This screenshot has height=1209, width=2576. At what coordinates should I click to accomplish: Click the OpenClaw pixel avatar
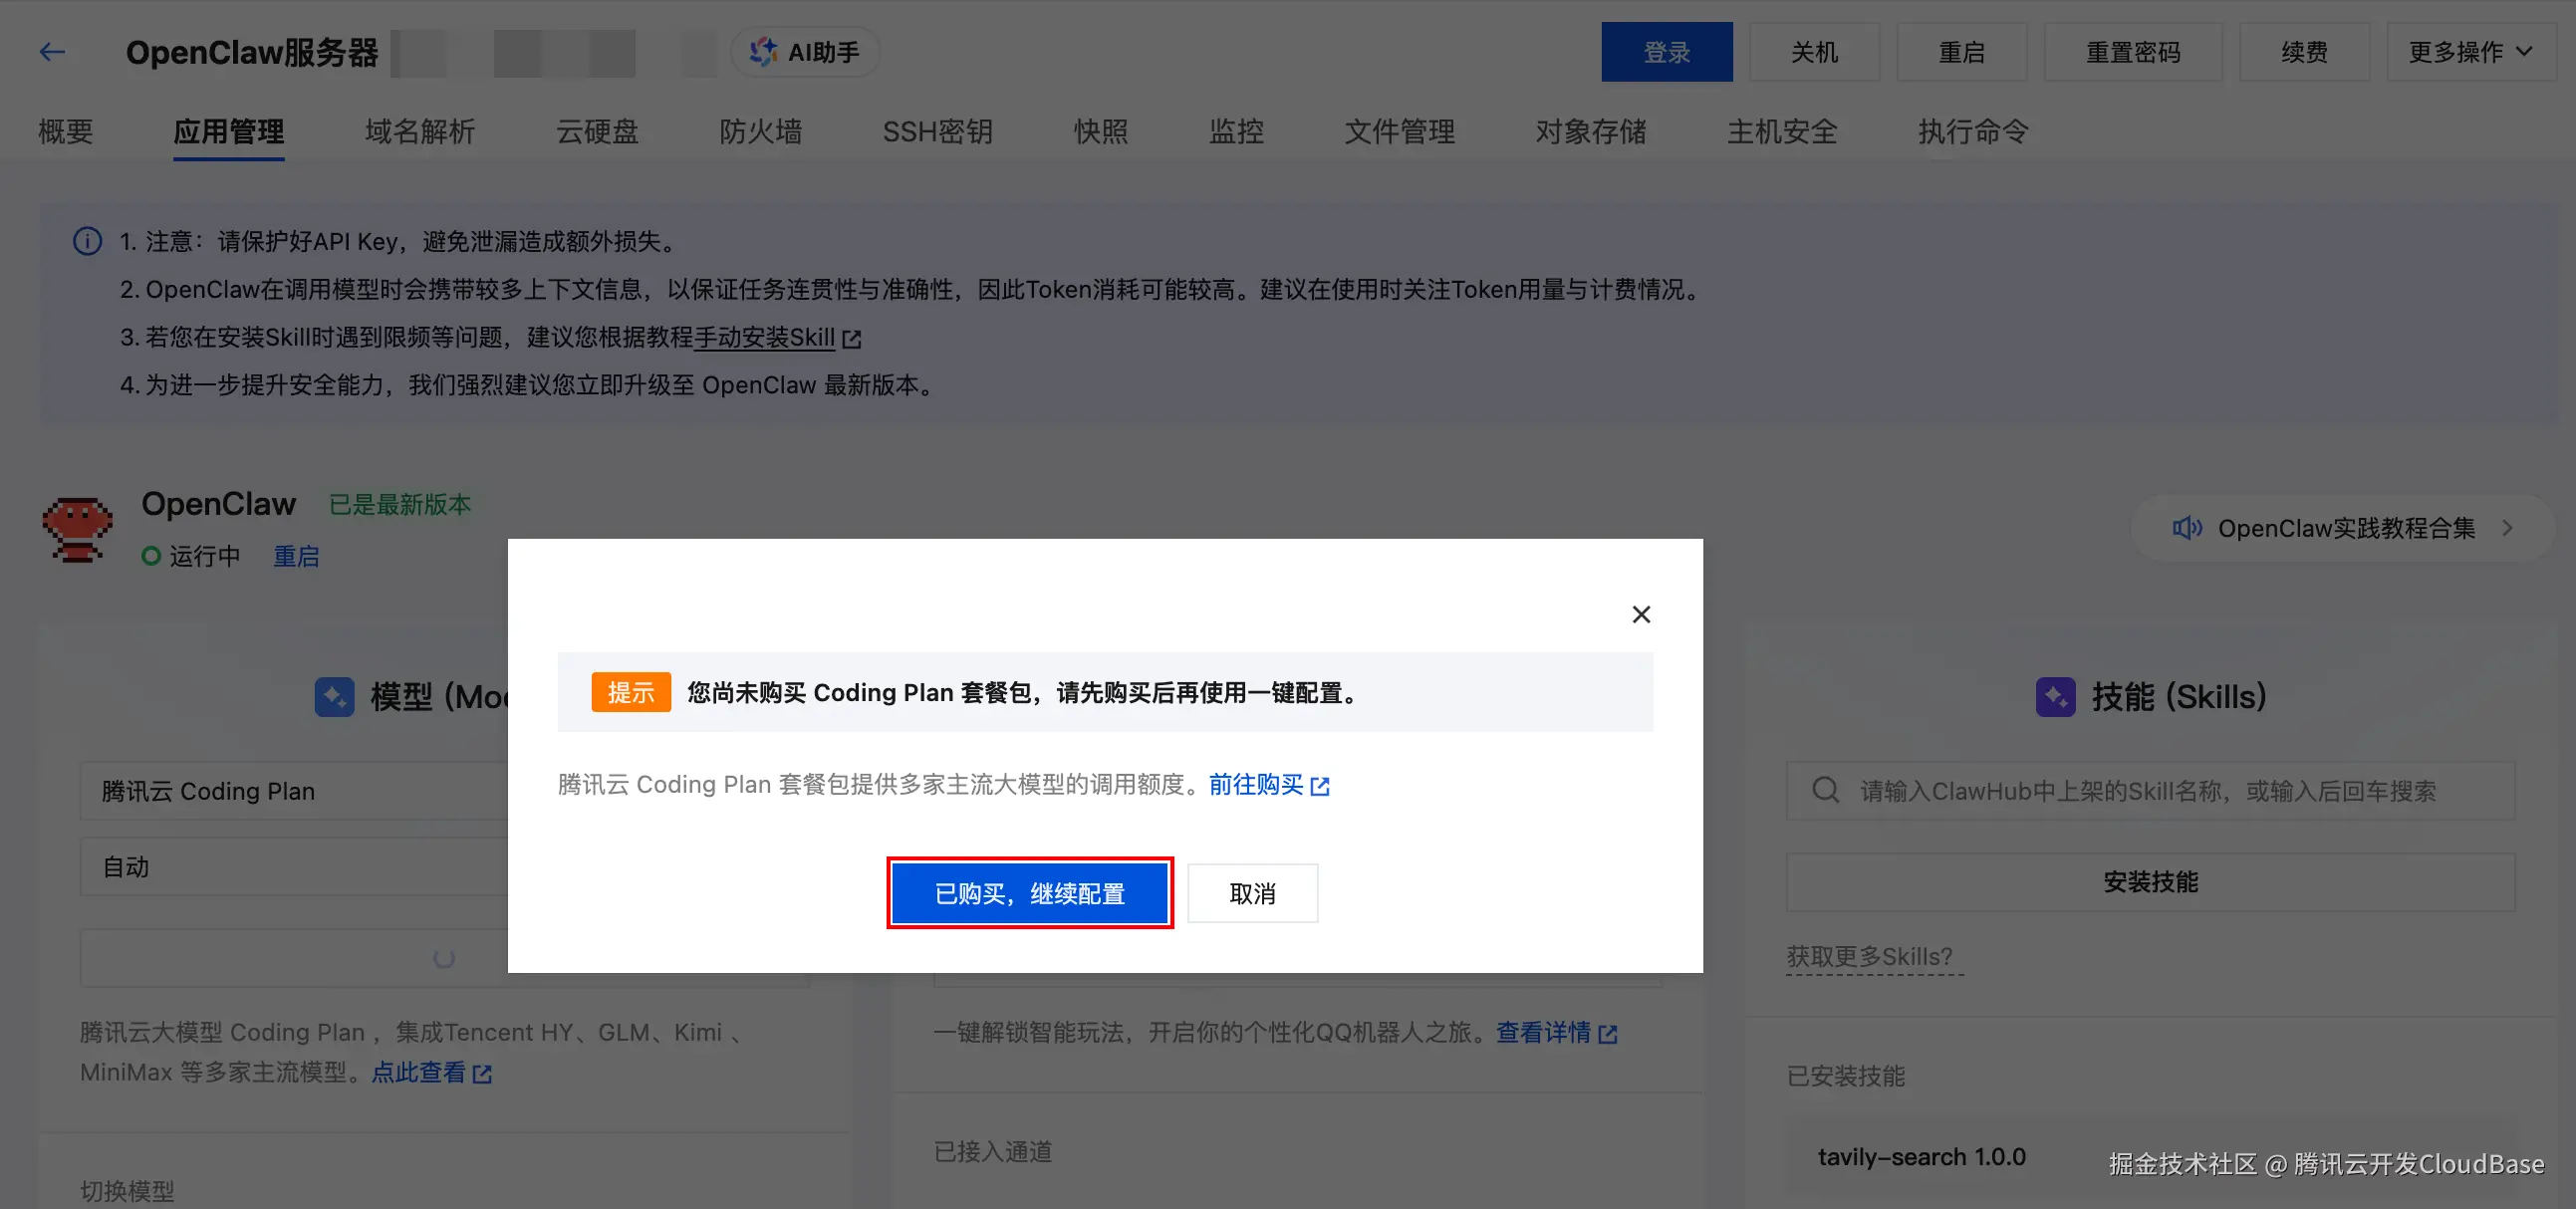(78, 530)
